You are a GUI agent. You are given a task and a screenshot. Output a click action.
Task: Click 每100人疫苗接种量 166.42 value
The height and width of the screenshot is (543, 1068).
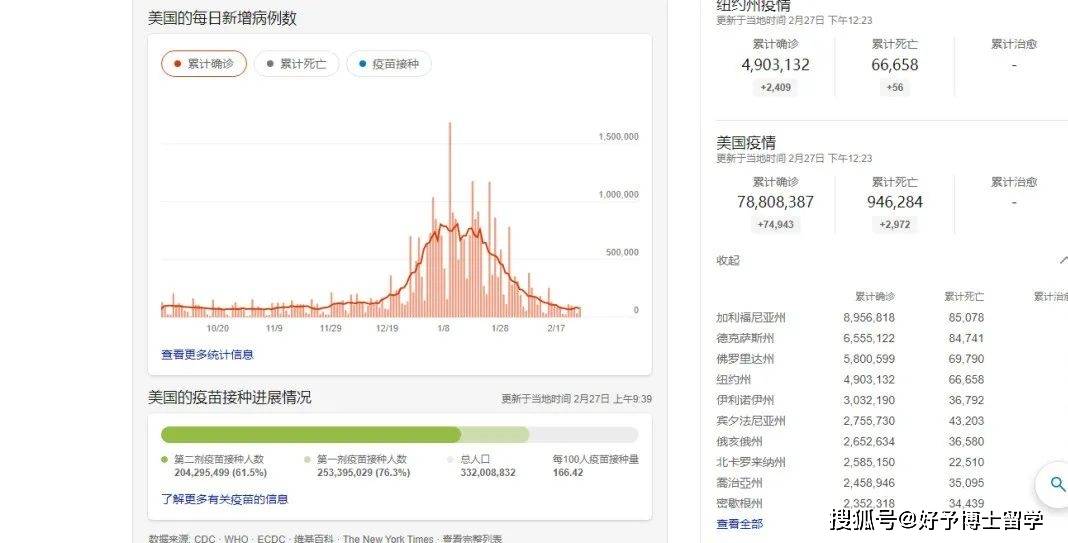click(567, 472)
